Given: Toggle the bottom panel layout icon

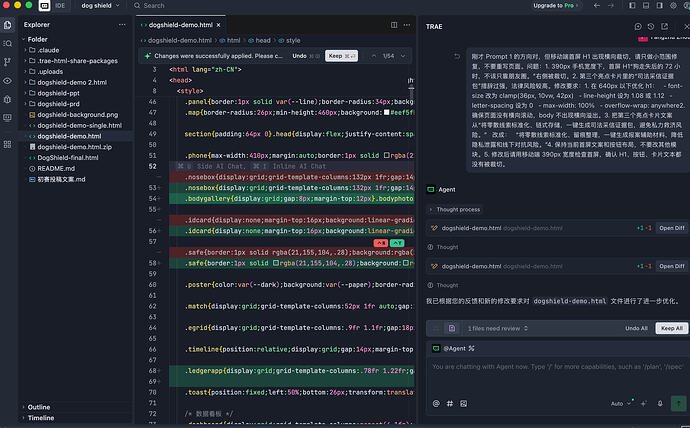Looking at the screenshot, I should pyautogui.click(x=646, y=6).
